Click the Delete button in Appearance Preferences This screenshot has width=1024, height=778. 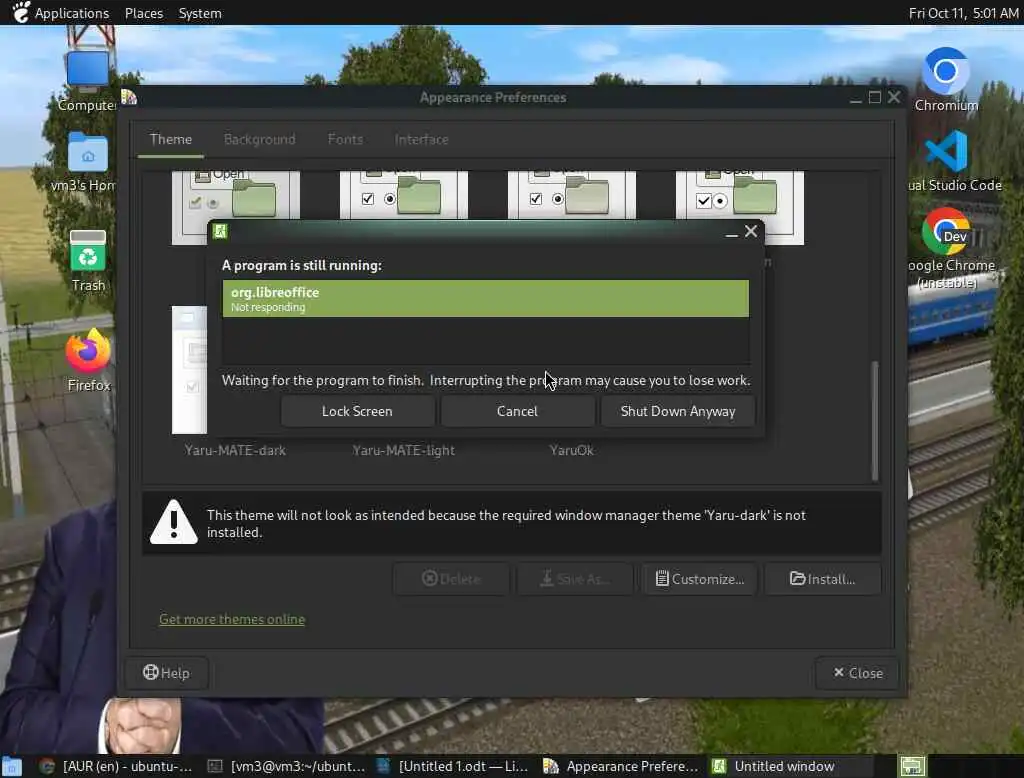(x=451, y=579)
